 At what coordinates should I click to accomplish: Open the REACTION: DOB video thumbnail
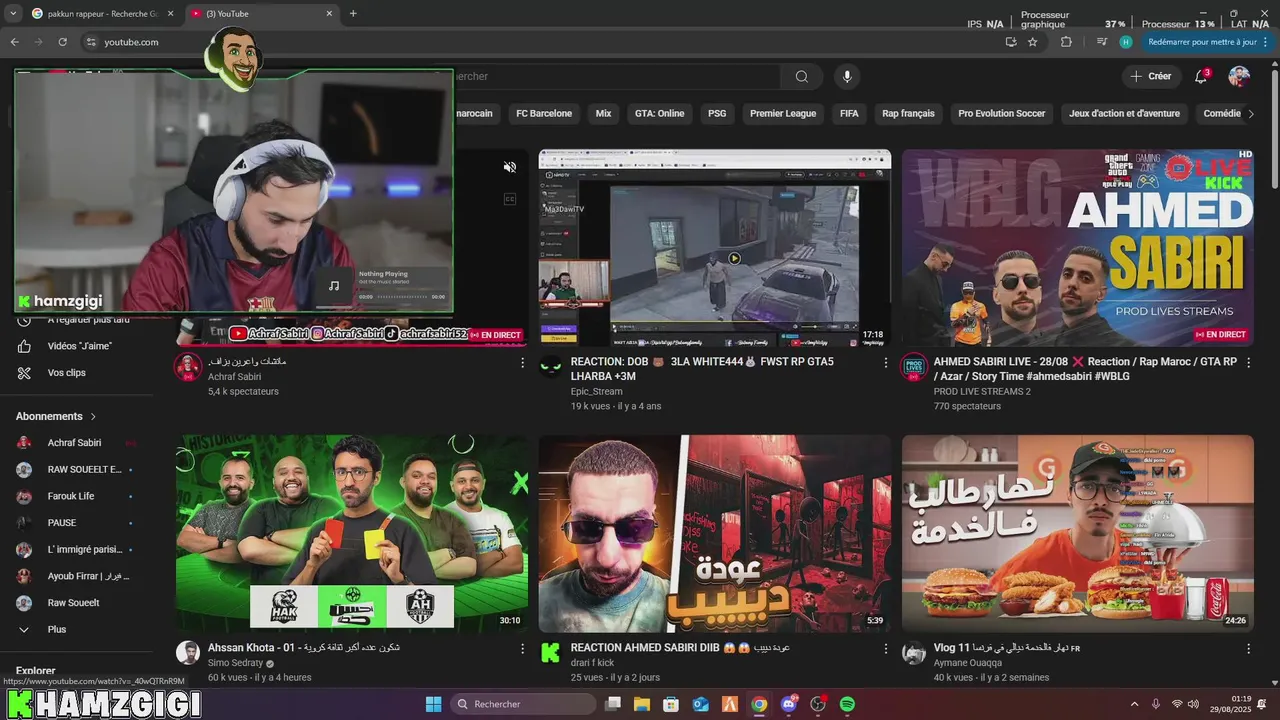coord(715,248)
